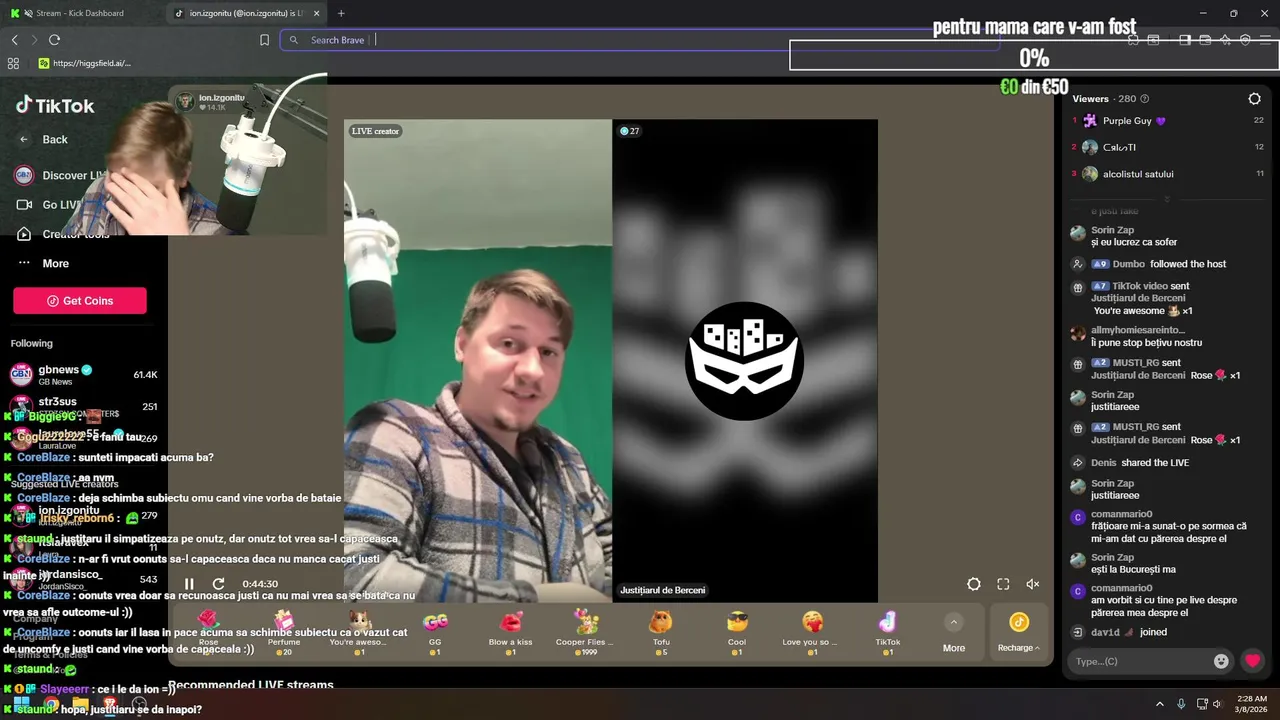Open the taskbar volume control
Screen dimensions: 1280x720
[1217, 704]
